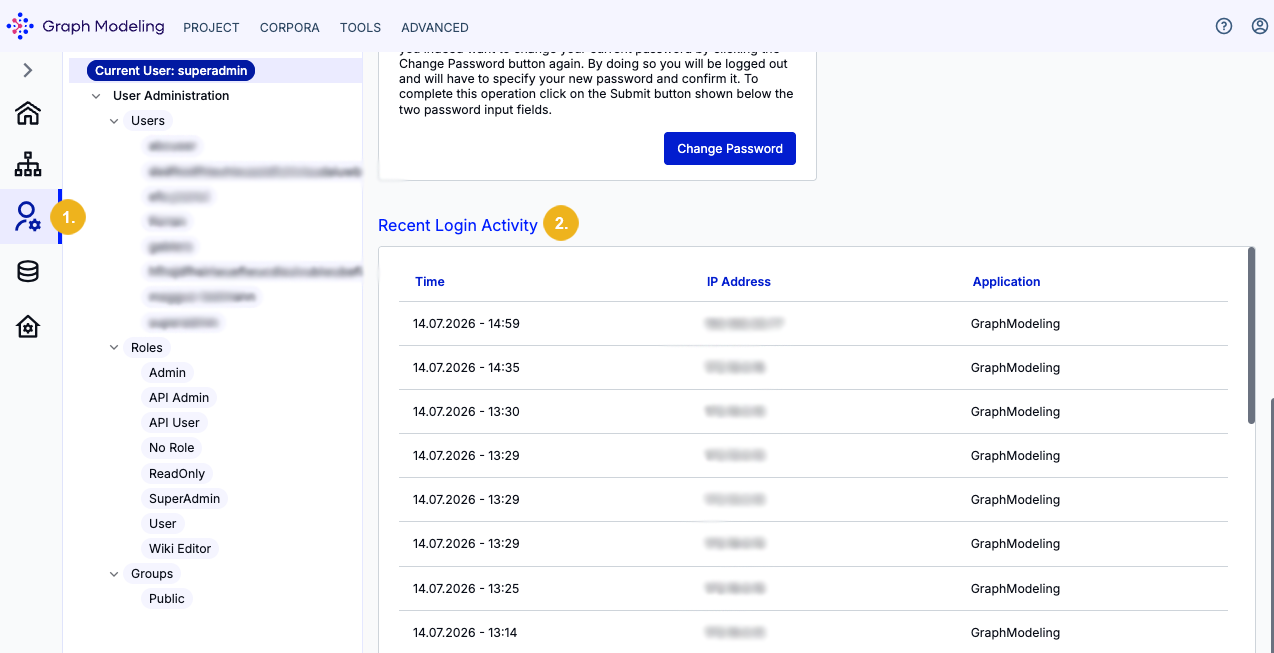Open the Home icon in sidebar
This screenshot has width=1274, height=653.
[x=28, y=113]
